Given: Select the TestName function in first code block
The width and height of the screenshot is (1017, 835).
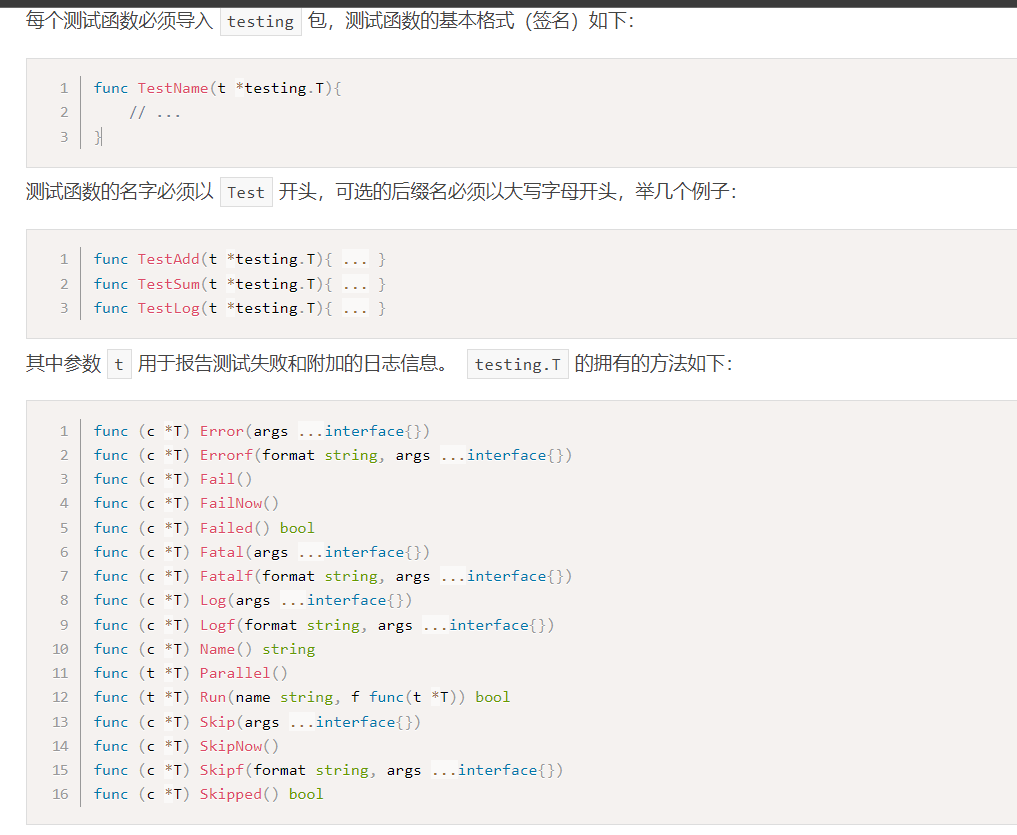Looking at the screenshot, I should pos(173,88).
